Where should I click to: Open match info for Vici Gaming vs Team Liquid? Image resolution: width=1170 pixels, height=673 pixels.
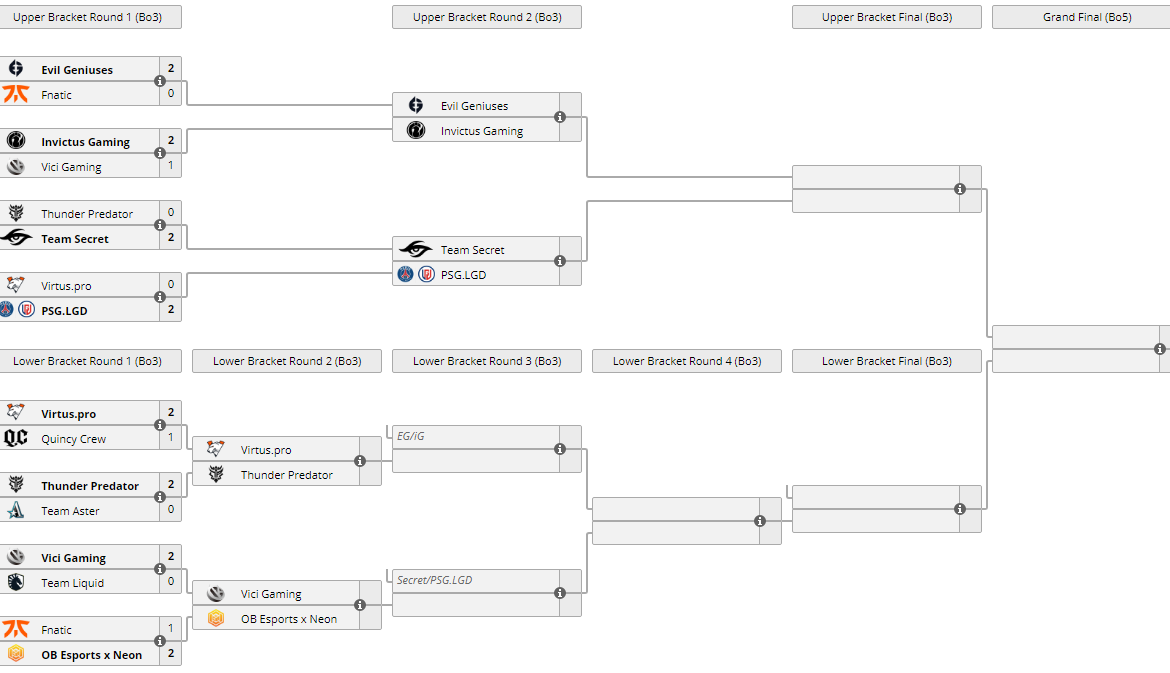[160, 569]
